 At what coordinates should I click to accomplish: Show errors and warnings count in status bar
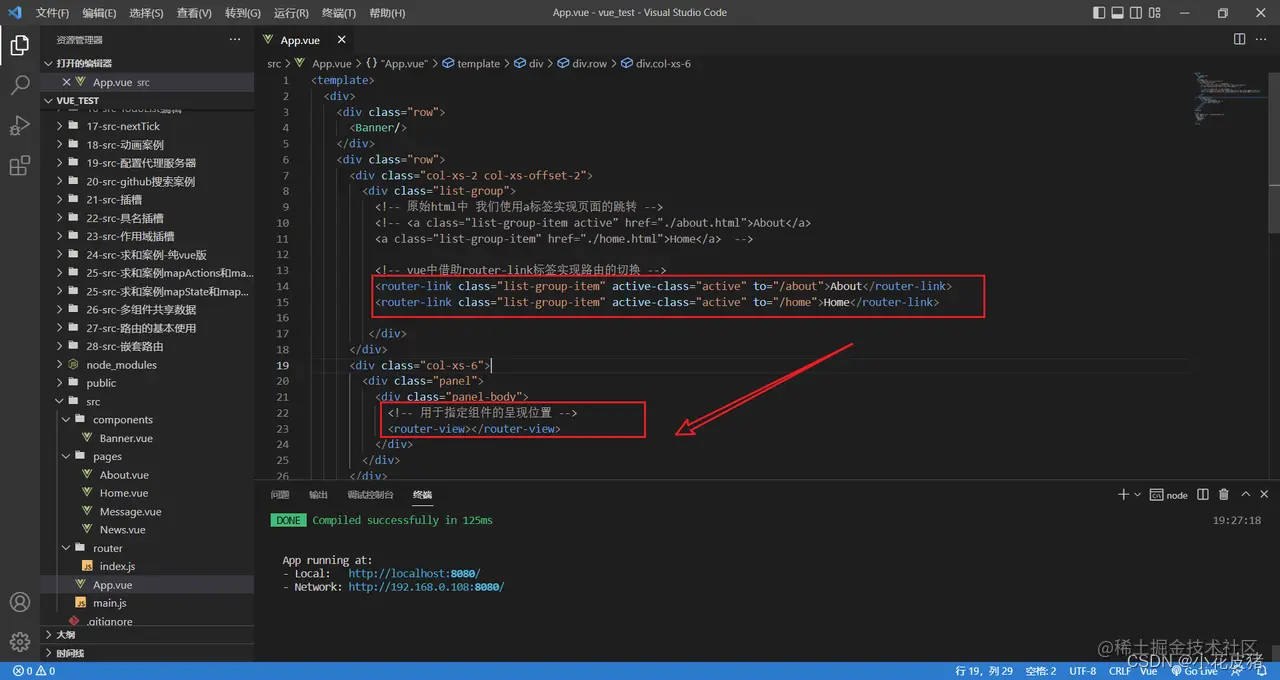(x=34, y=671)
